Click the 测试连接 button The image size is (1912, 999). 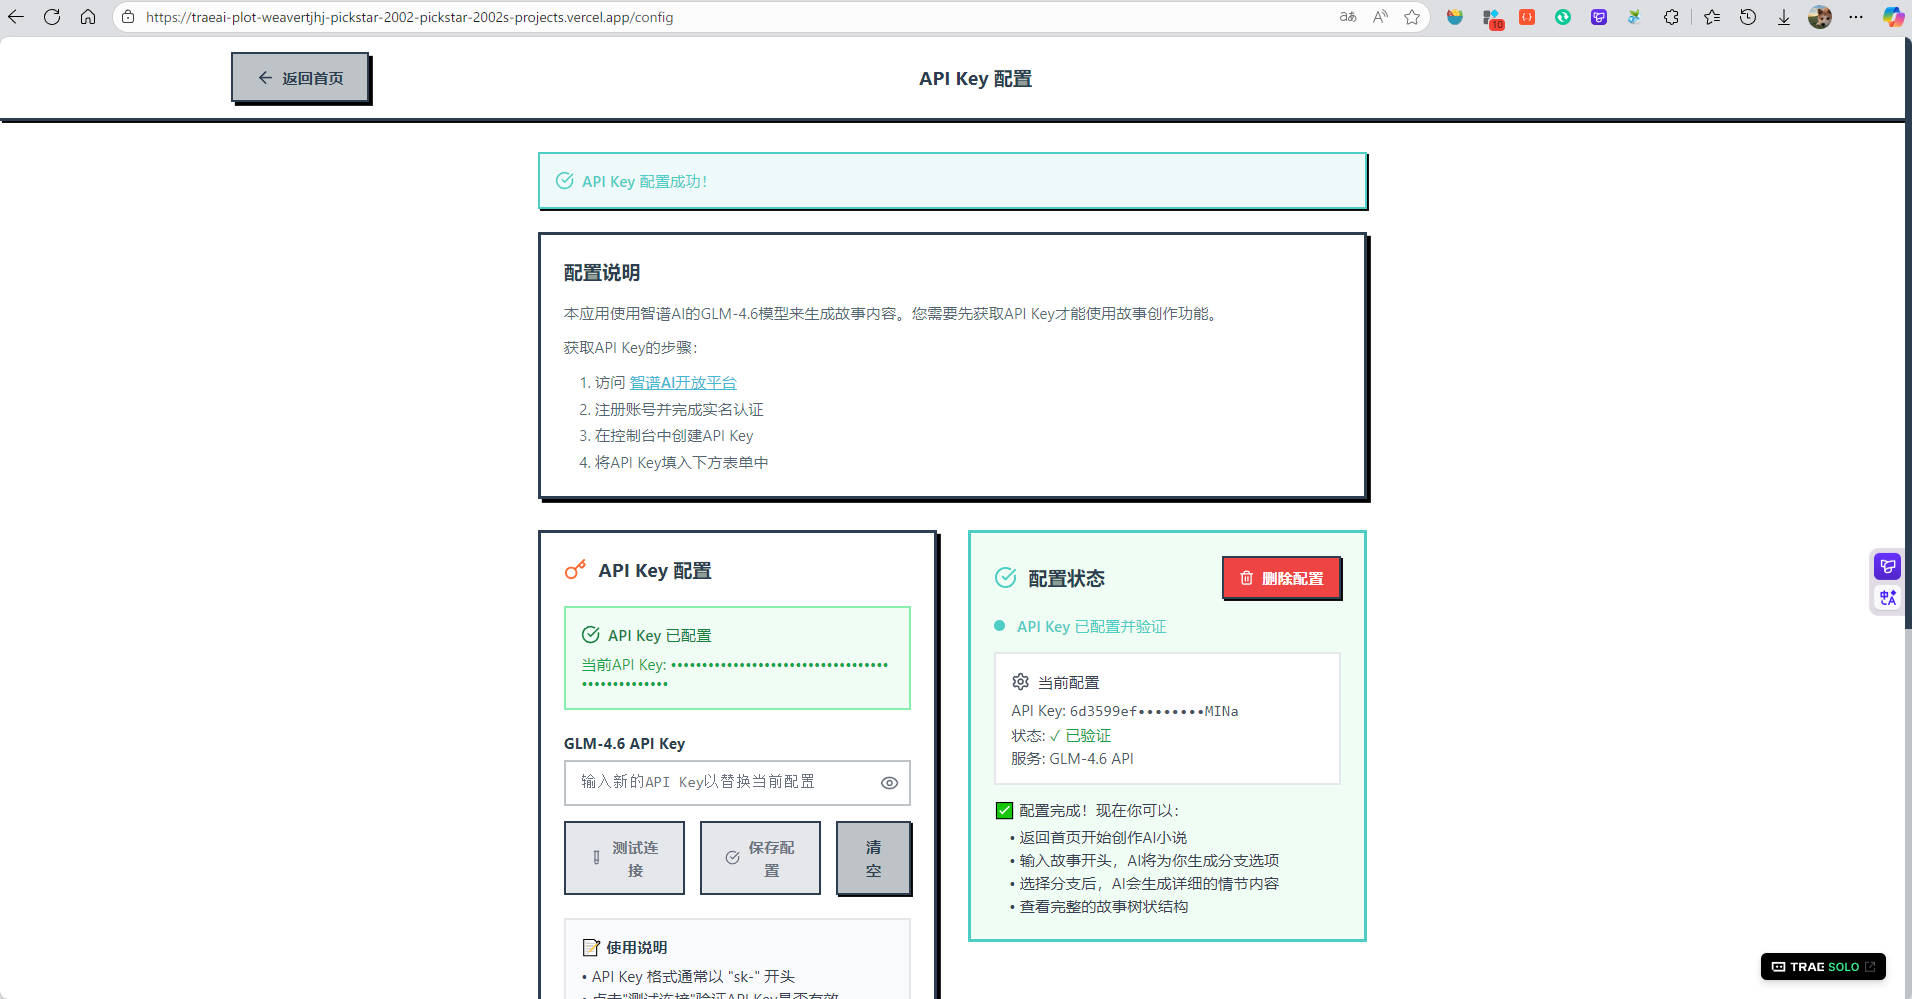[x=624, y=857]
